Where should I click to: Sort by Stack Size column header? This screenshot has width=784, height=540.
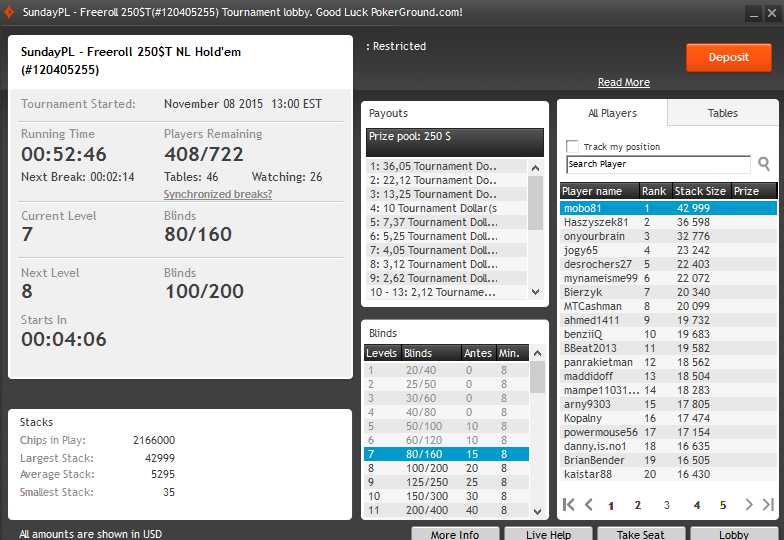pyautogui.click(x=700, y=191)
